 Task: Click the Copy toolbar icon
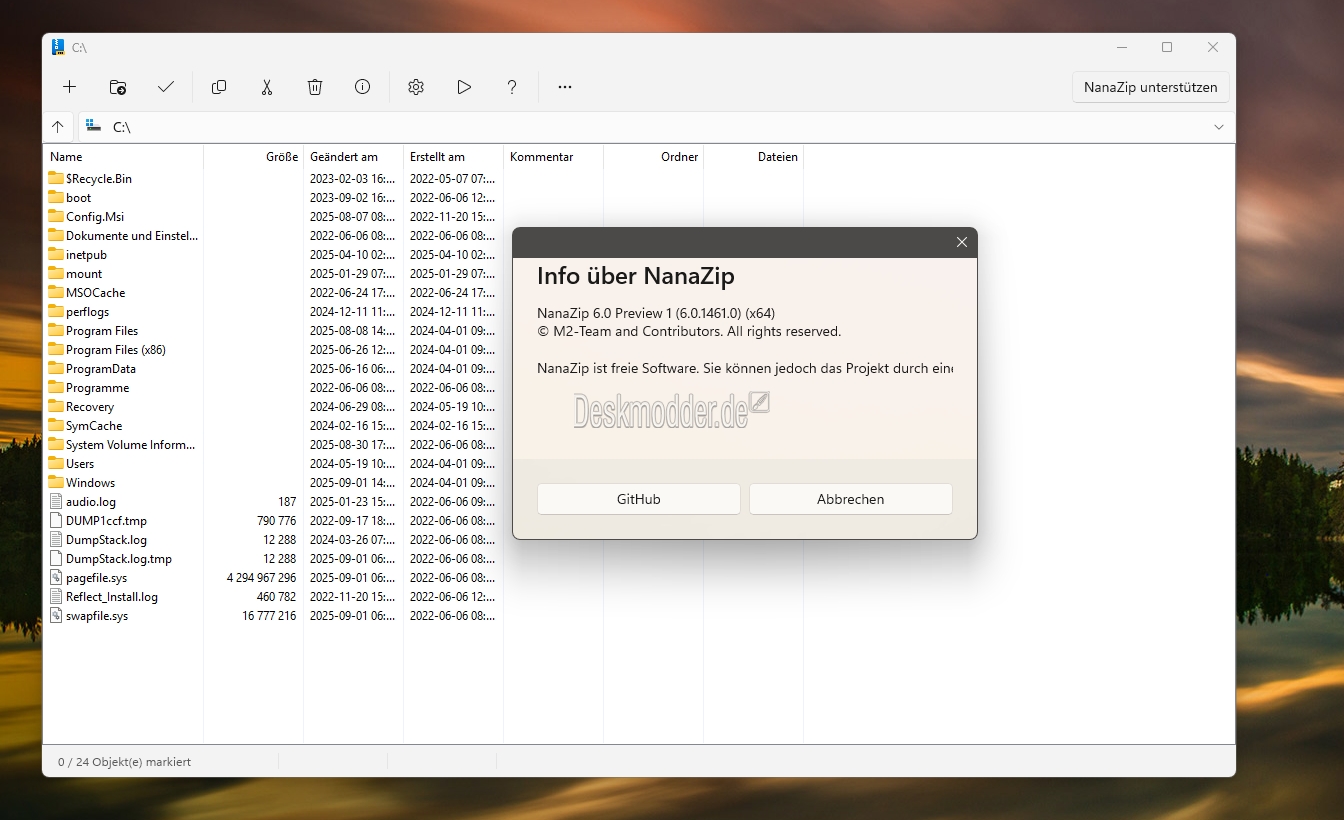coord(219,87)
